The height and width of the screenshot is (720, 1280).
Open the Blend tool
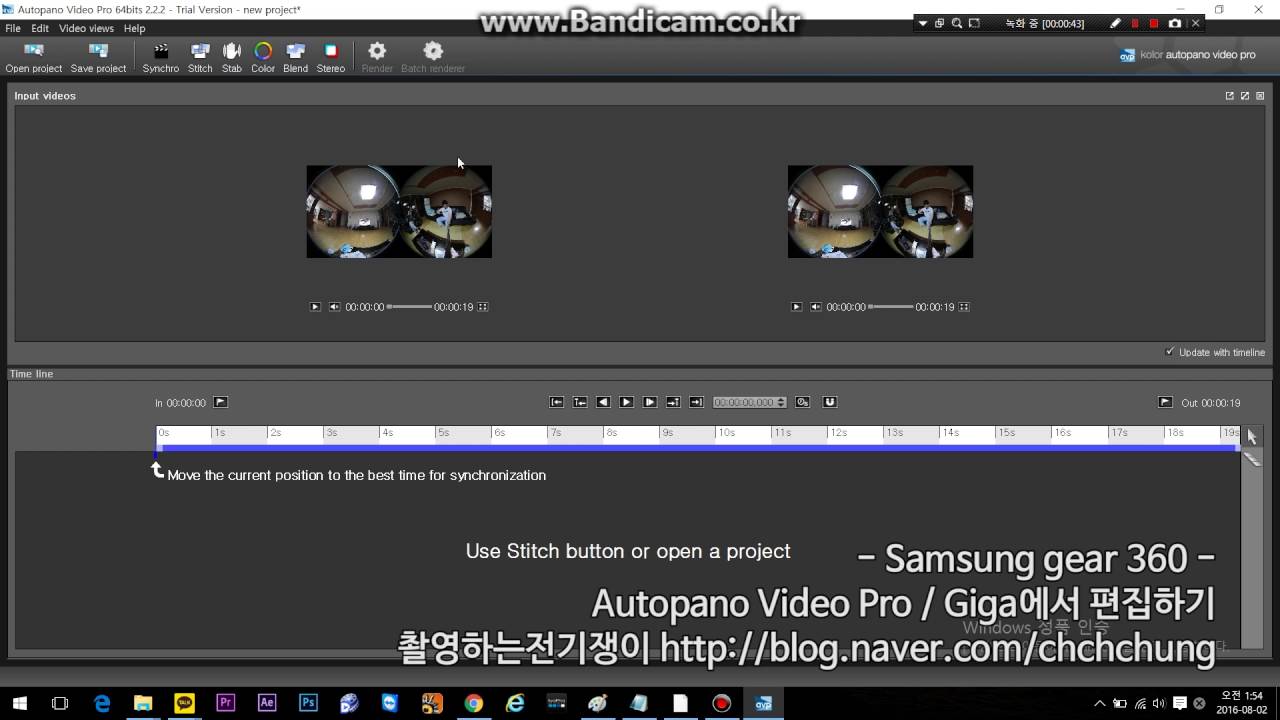295,57
